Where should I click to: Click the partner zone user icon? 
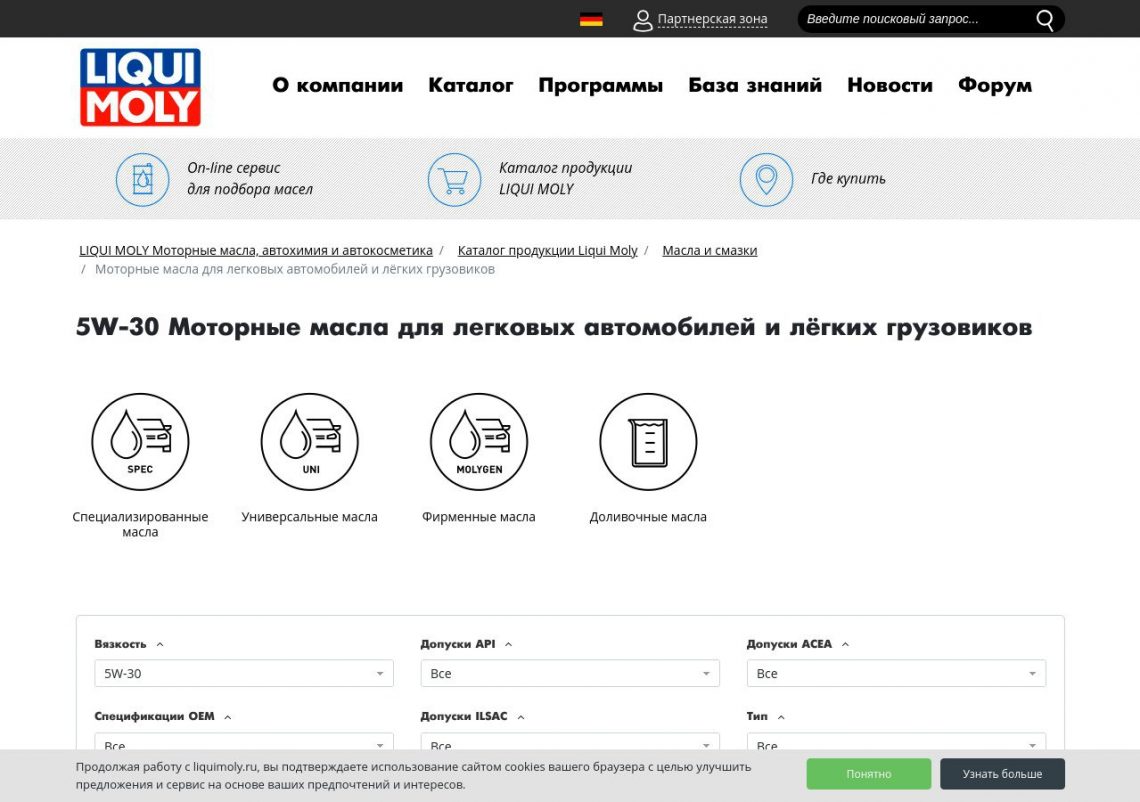(642, 20)
